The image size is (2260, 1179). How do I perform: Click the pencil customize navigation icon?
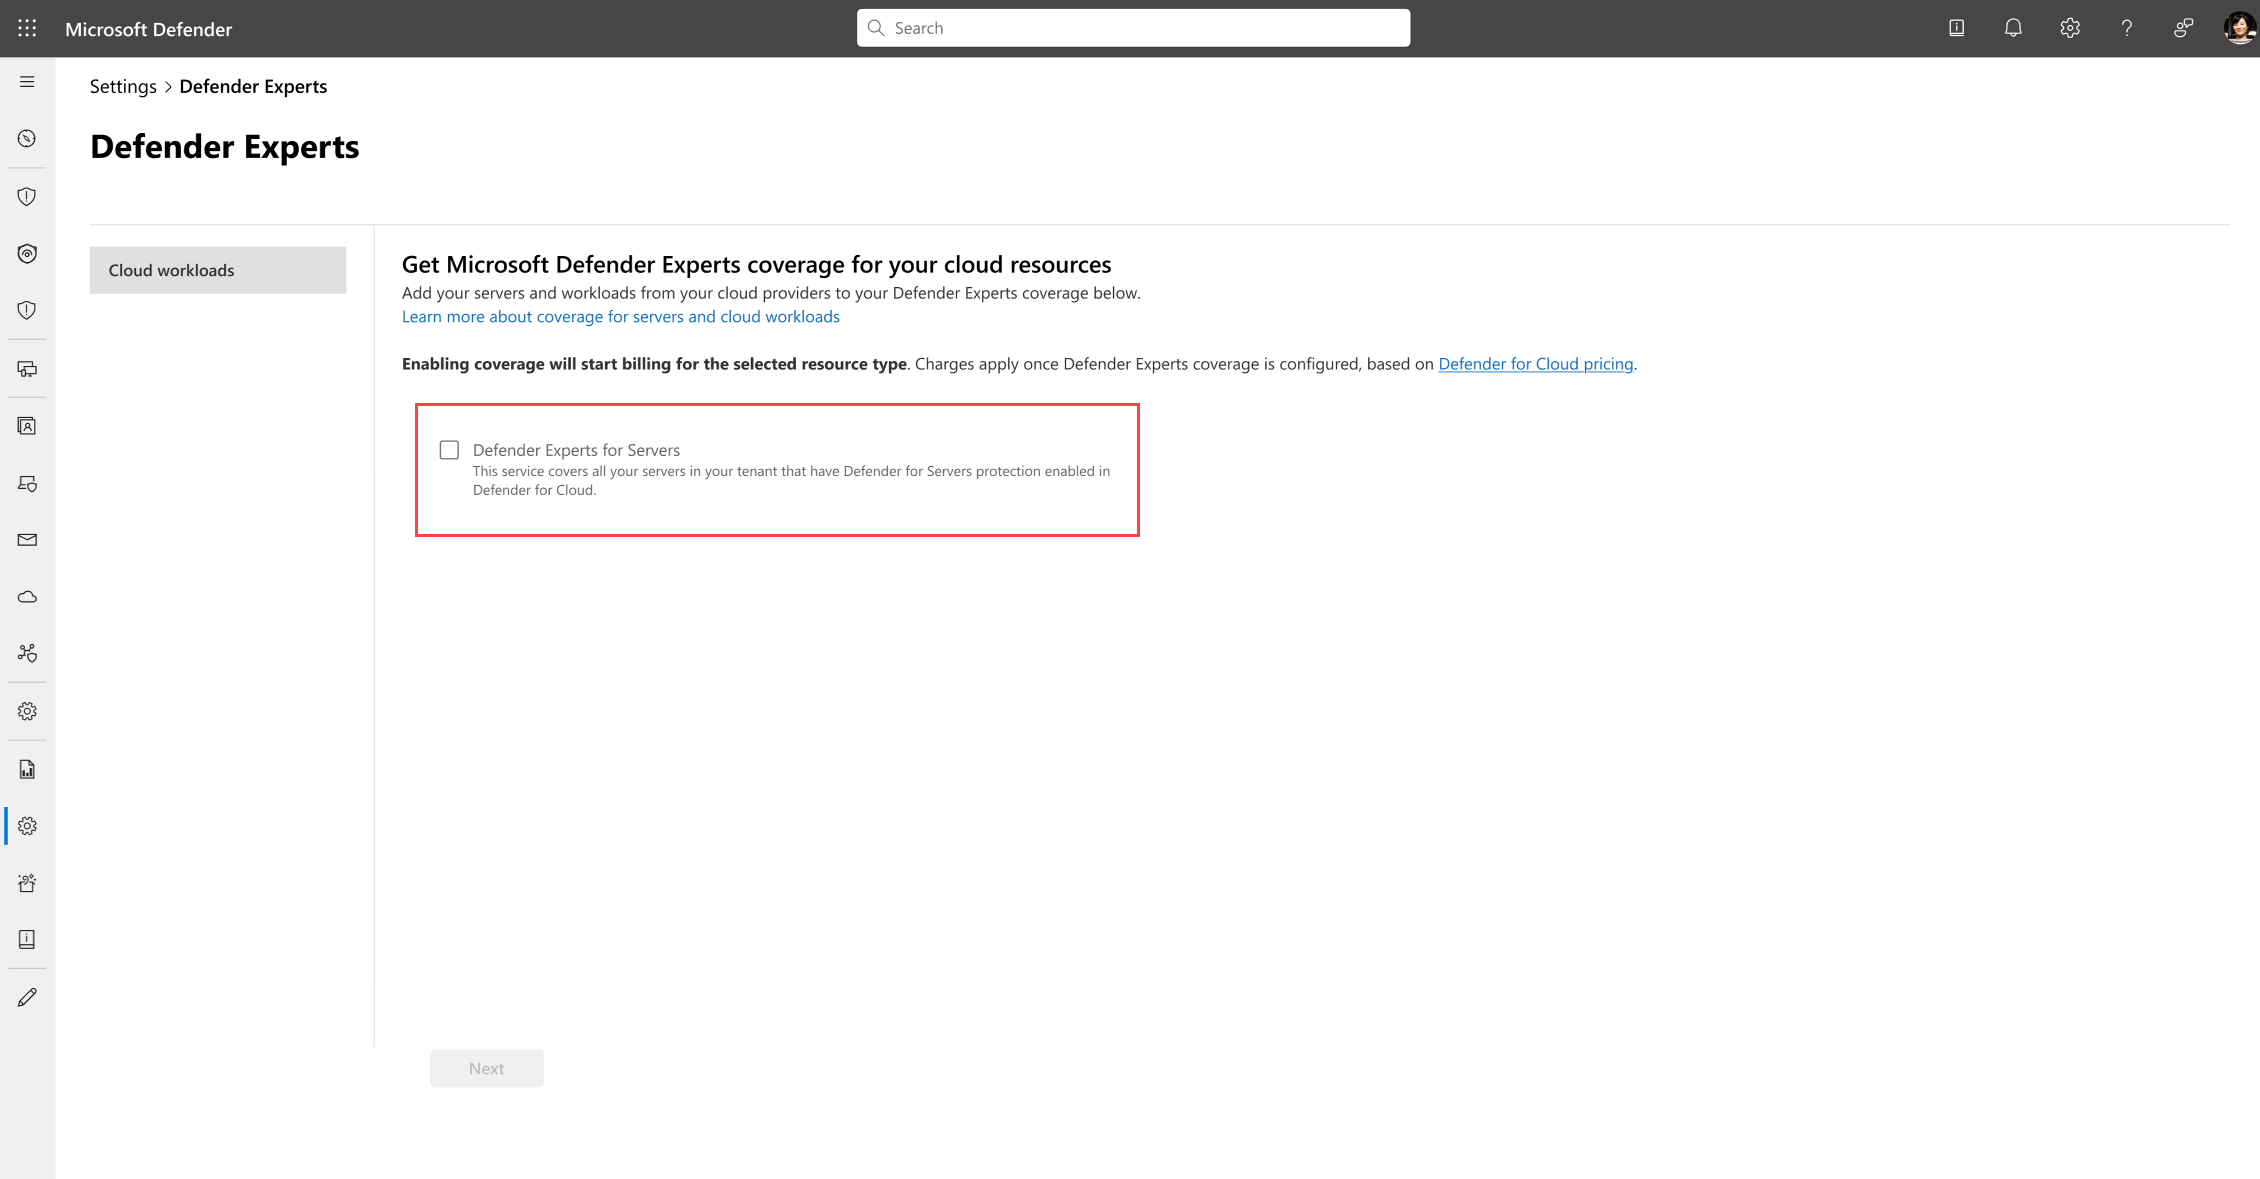(27, 997)
